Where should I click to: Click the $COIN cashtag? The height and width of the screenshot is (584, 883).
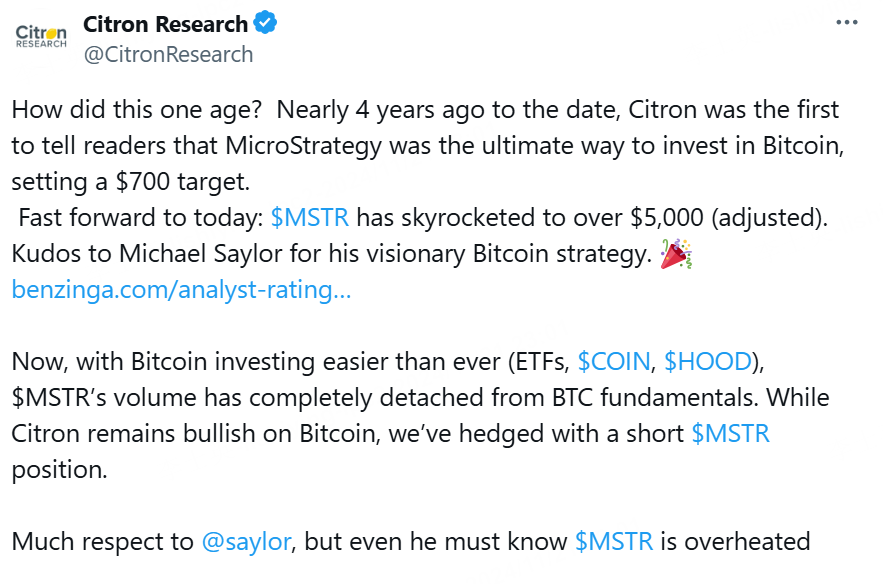613,363
